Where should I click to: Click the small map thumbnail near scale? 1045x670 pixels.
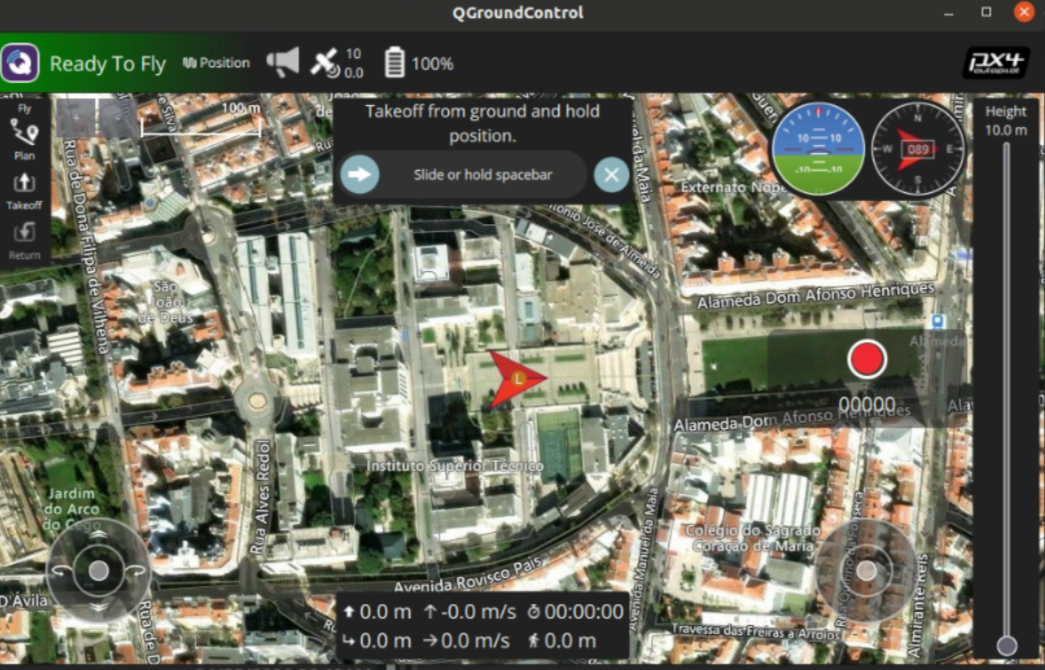click(x=96, y=117)
